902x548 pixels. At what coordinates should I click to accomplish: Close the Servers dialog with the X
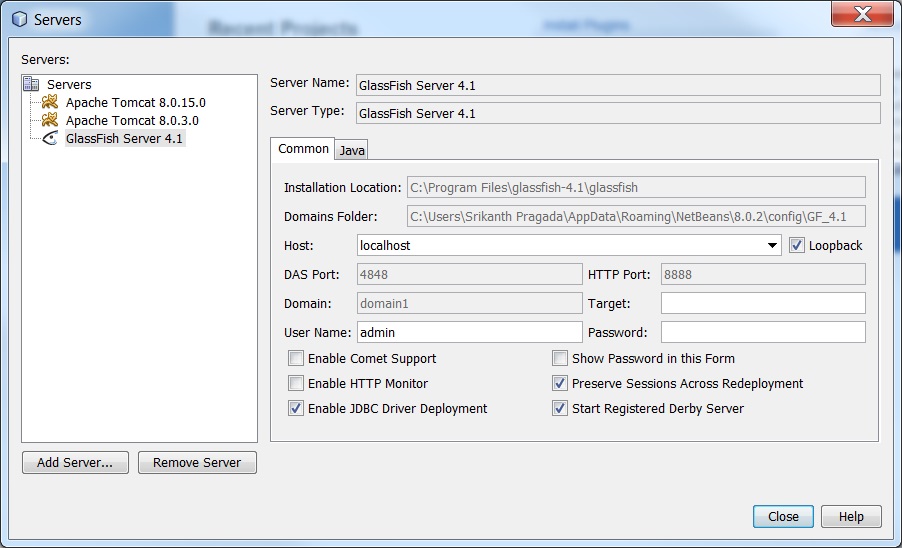pyautogui.click(x=862, y=14)
